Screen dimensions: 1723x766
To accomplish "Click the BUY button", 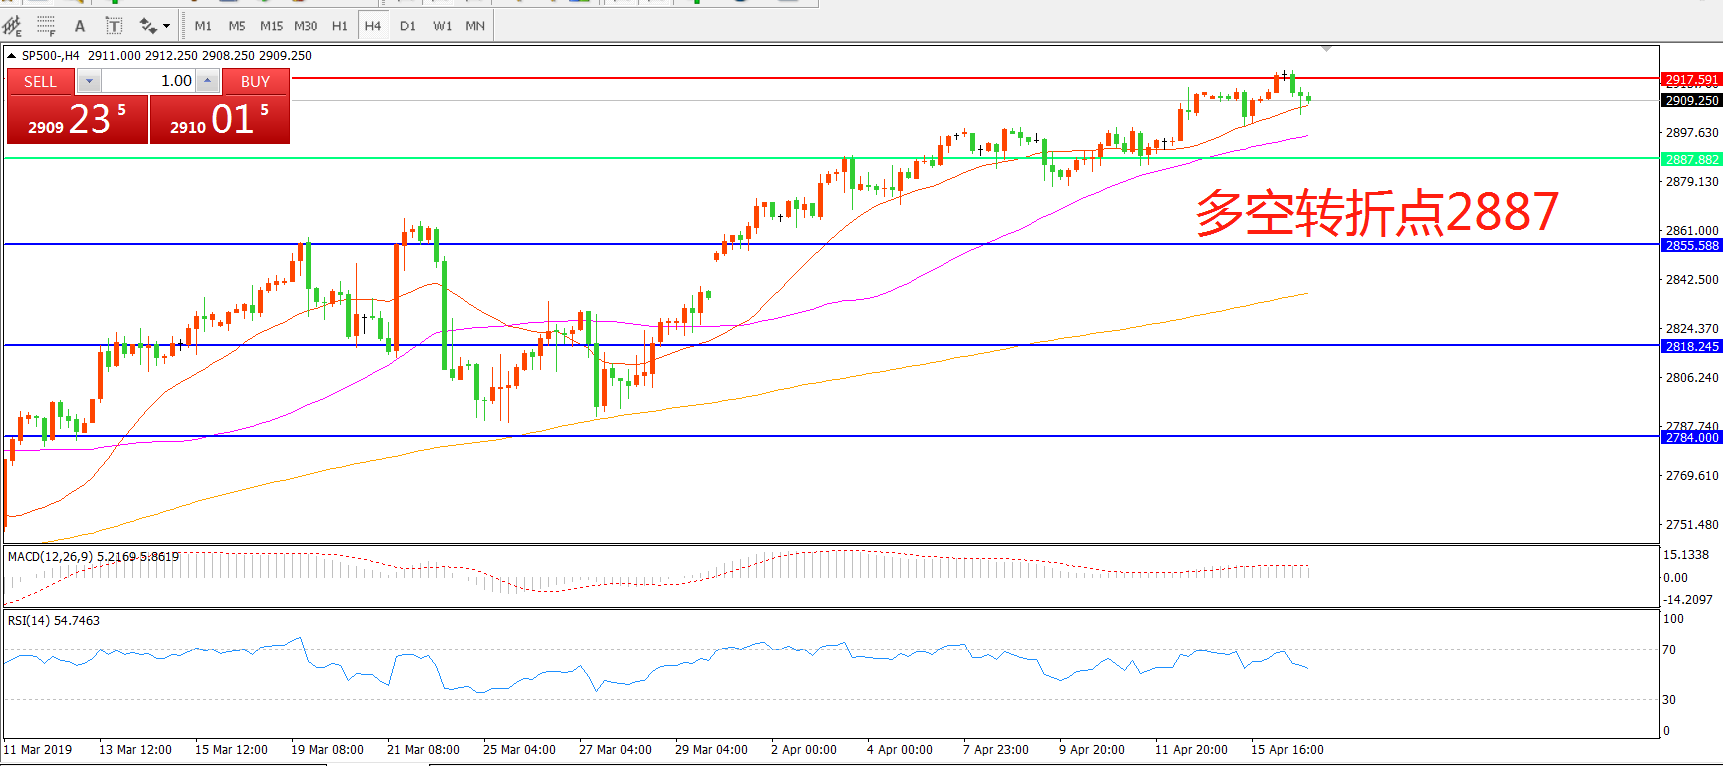I will 255,81.
